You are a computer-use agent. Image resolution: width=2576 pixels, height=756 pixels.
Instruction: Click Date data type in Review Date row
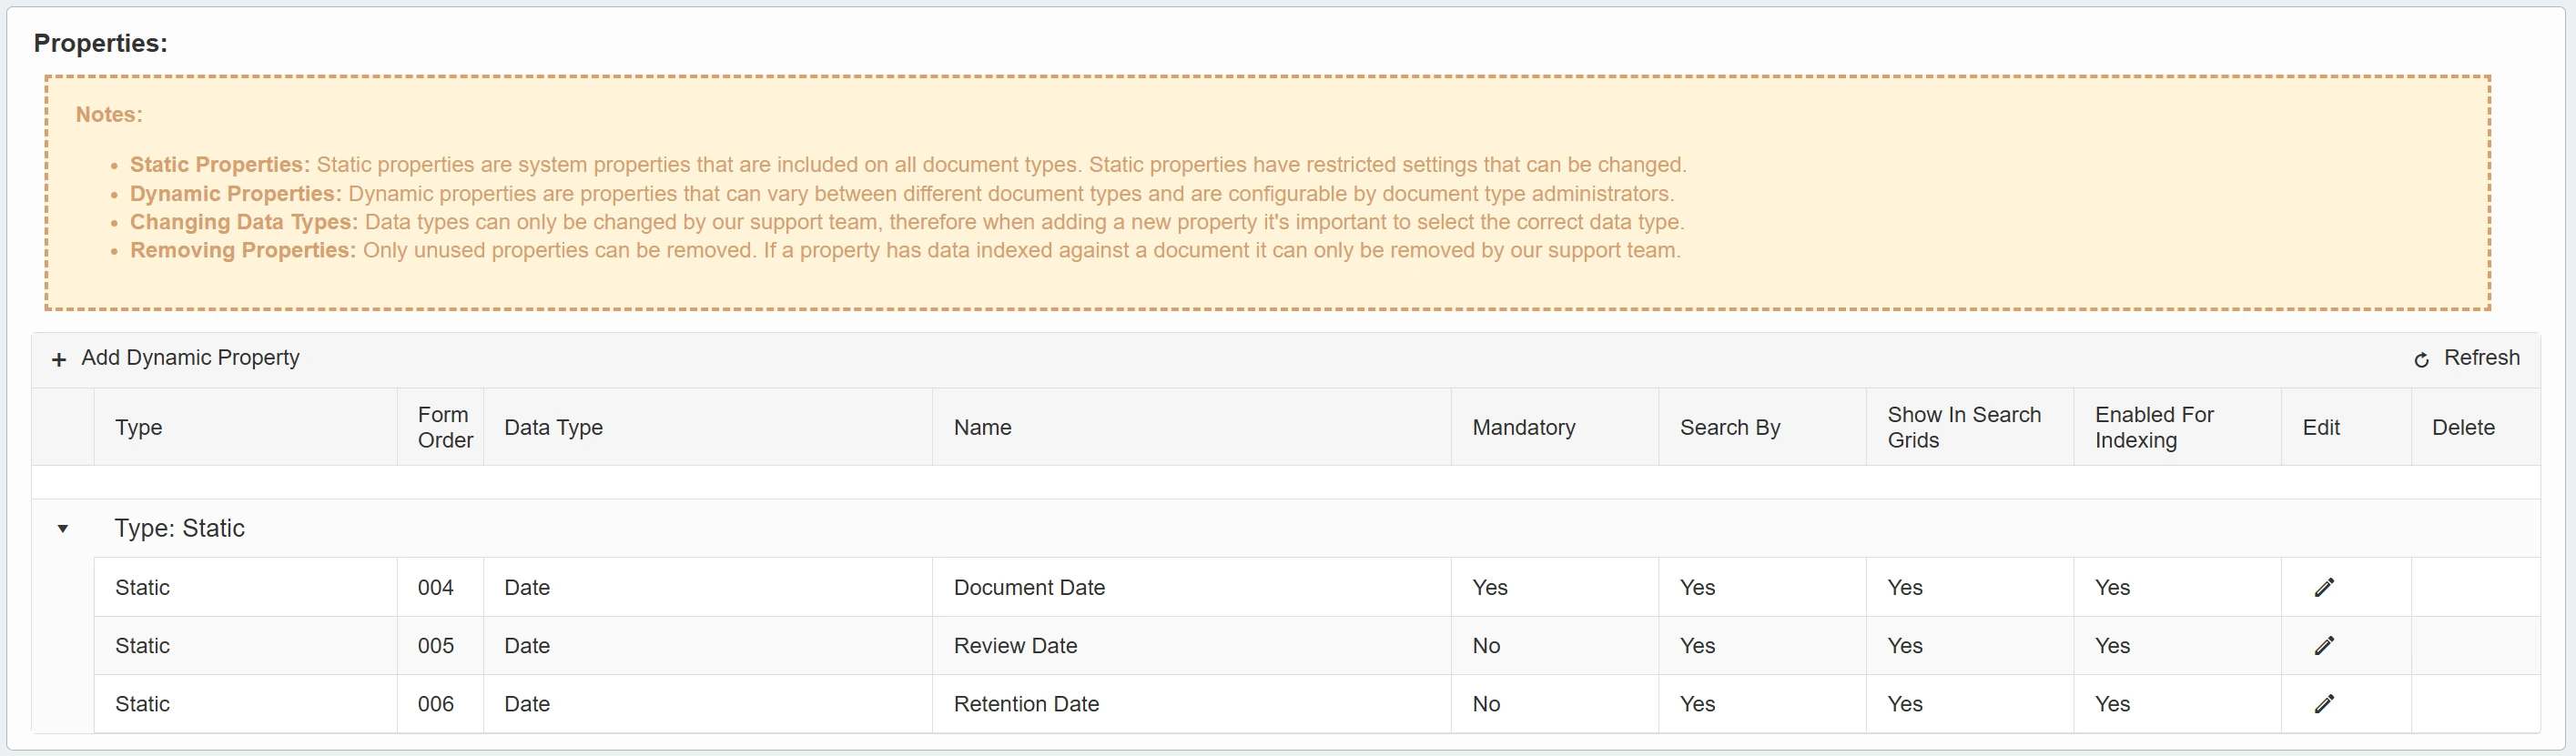708,645
